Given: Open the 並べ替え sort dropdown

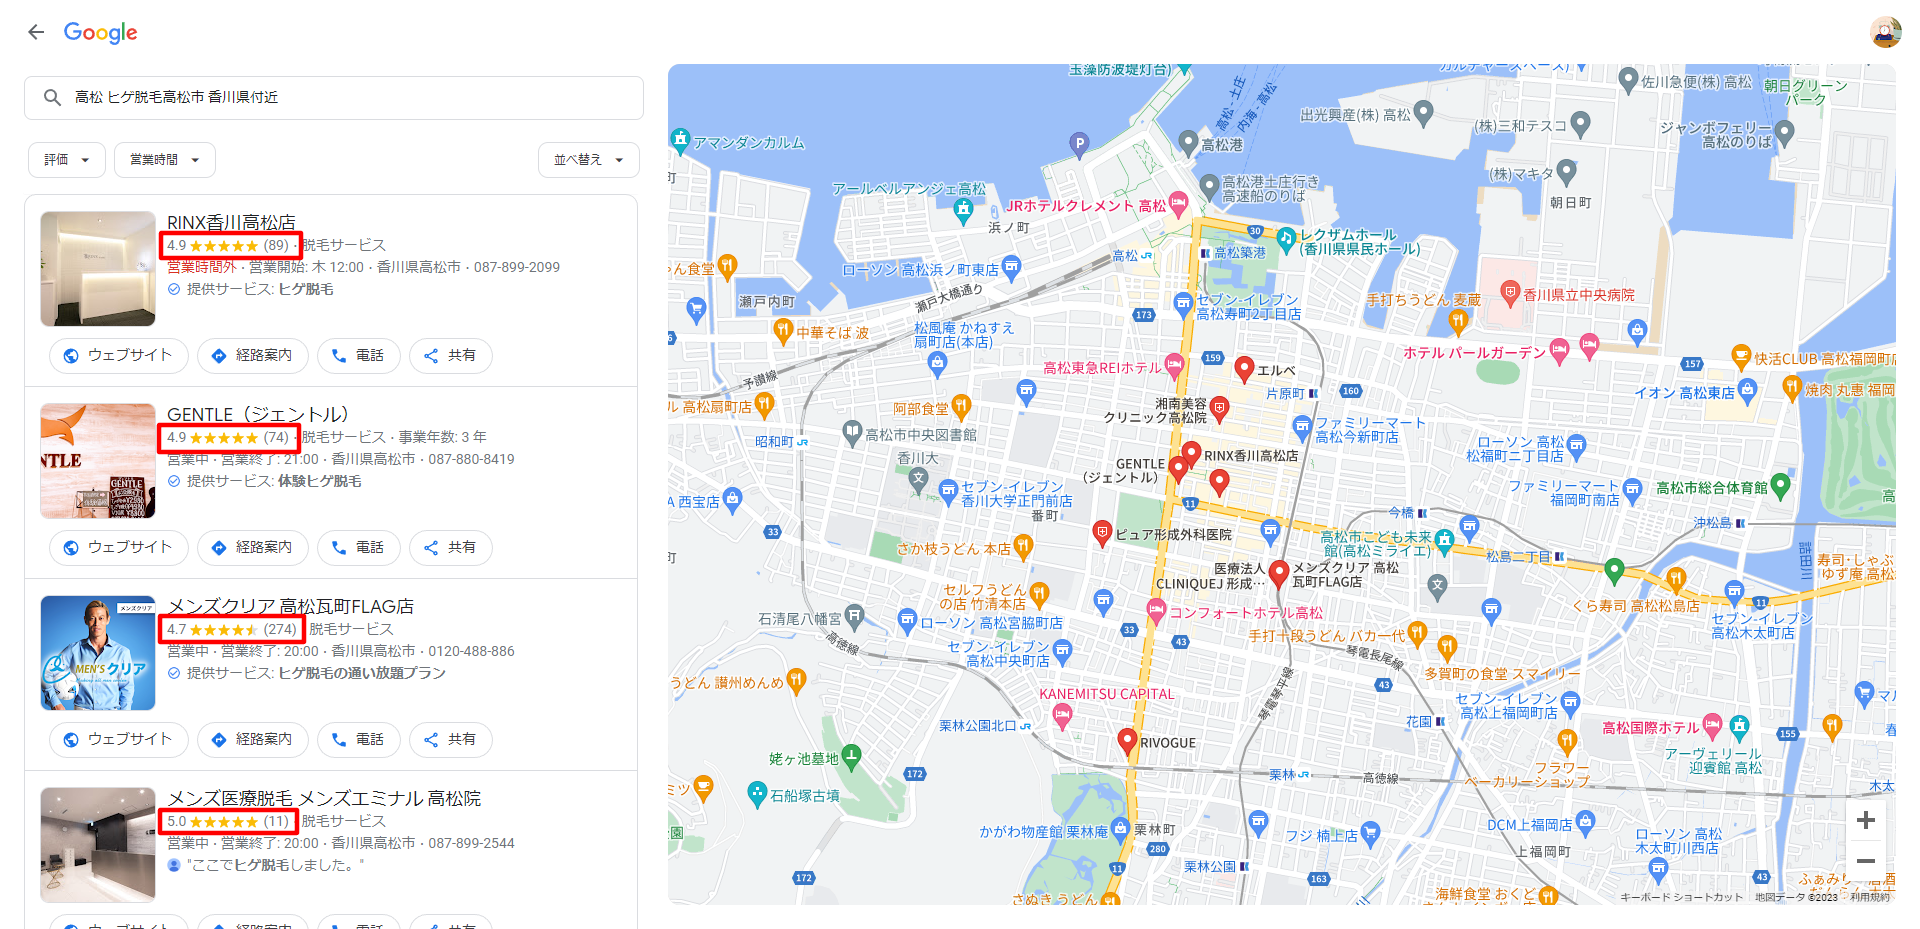Looking at the screenshot, I should 589,160.
